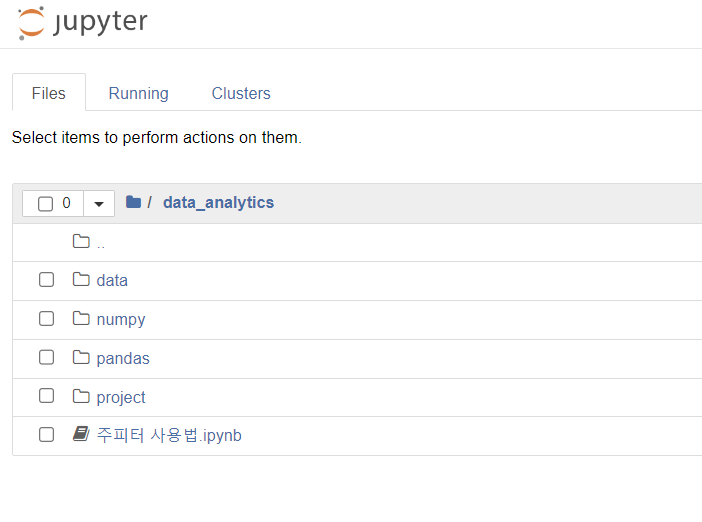The width and height of the screenshot is (702, 522).
Task: Click the root folder icon in breadcrumb
Action: (133, 202)
